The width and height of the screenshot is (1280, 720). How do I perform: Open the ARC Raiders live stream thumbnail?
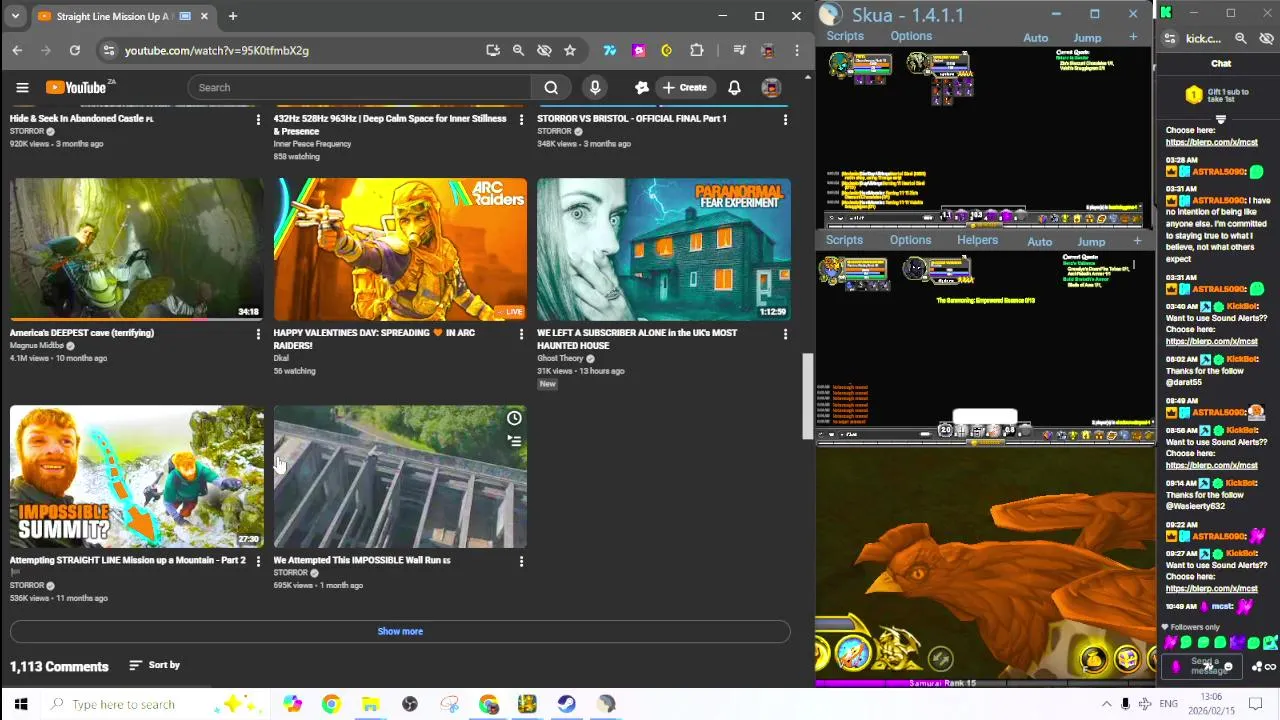(x=400, y=249)
